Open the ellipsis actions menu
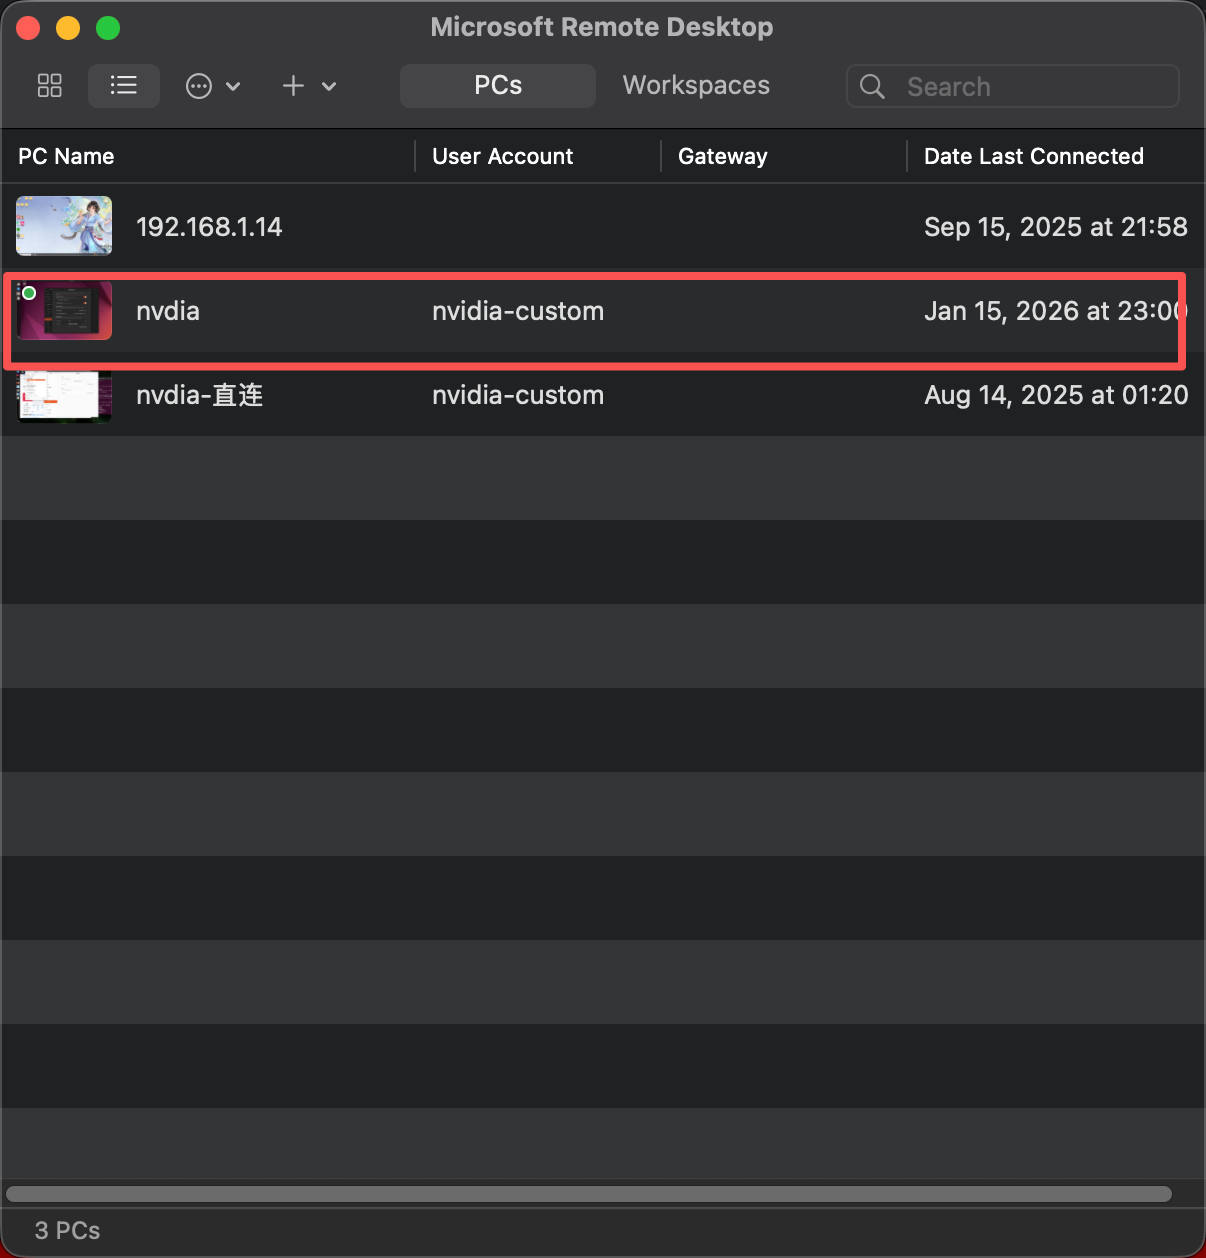1206x1258 pixels. [x=213, y=86]
